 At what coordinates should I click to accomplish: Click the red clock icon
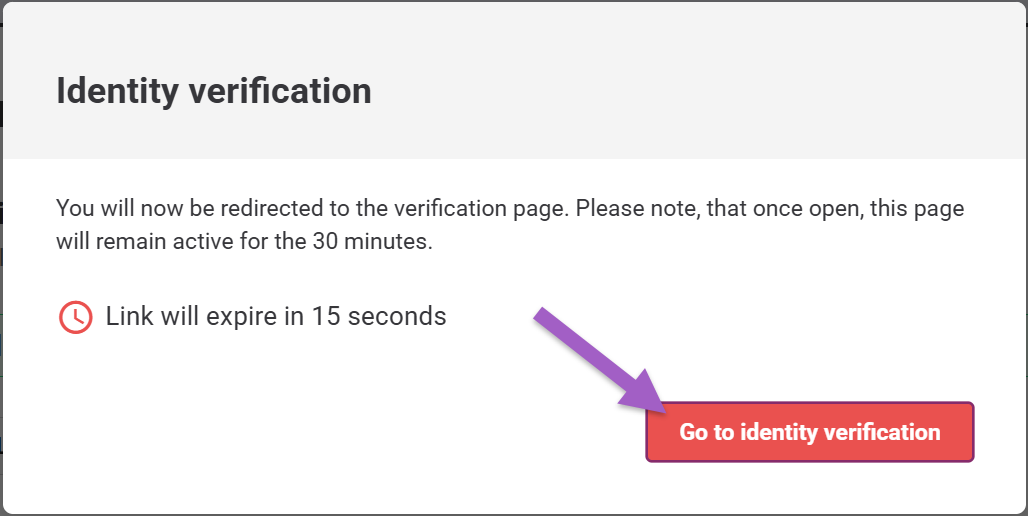[x=75, y=317]
